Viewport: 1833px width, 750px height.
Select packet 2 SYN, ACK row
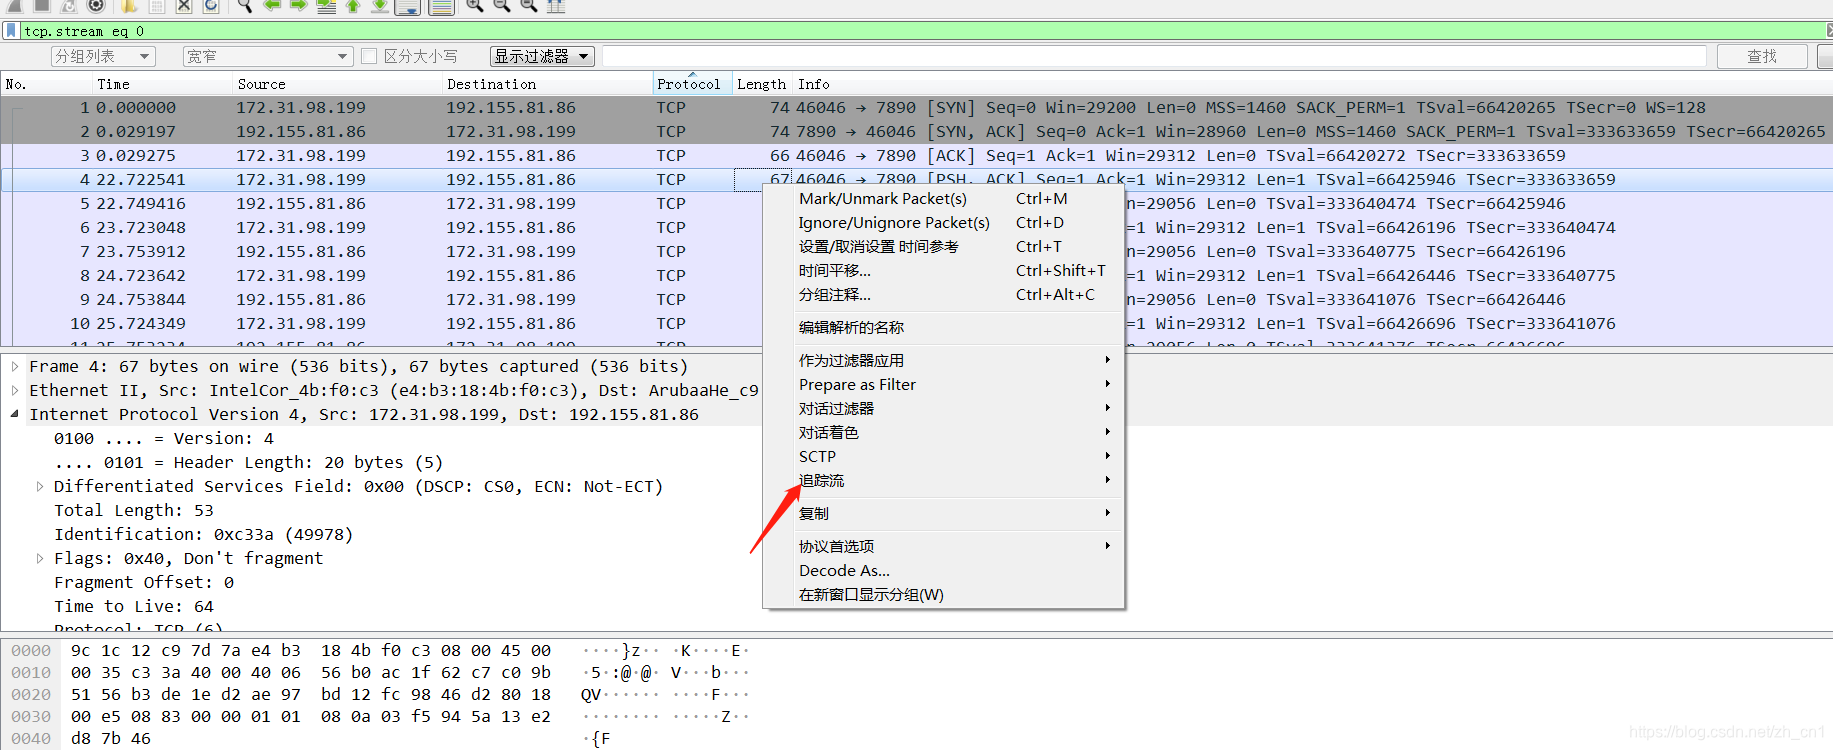[916, 131]
